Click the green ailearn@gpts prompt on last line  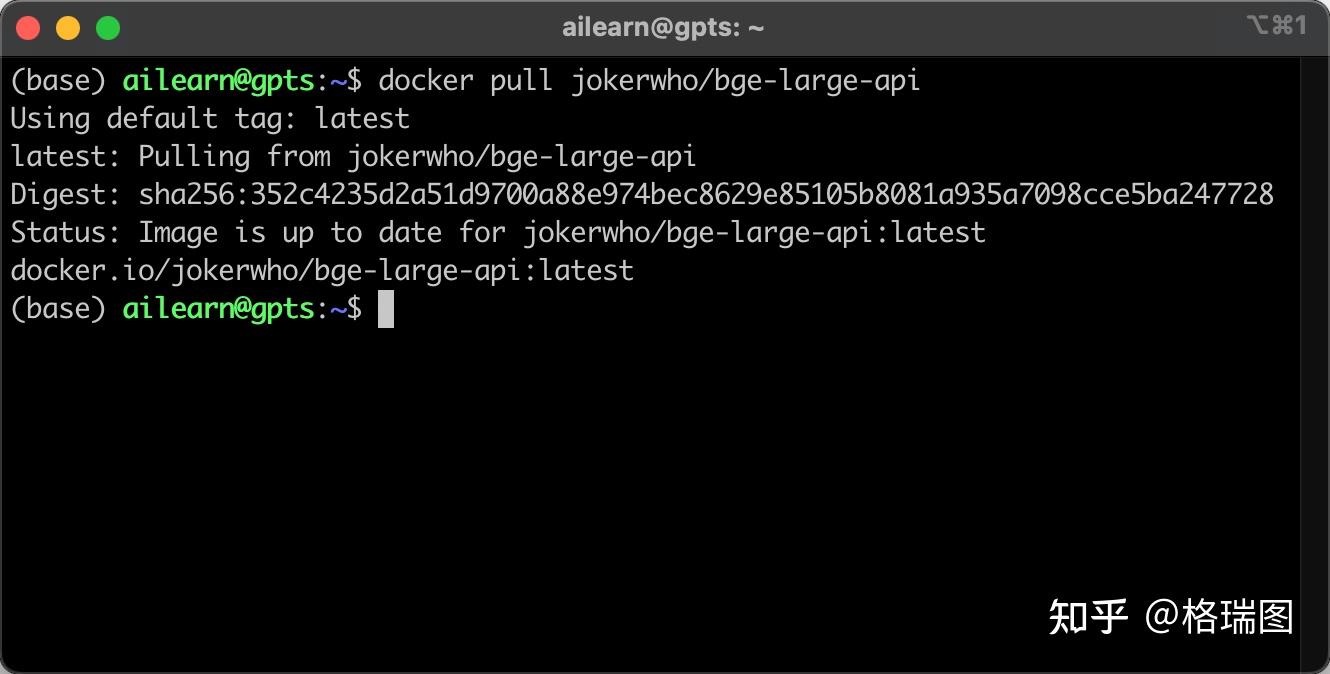[219, 309]
